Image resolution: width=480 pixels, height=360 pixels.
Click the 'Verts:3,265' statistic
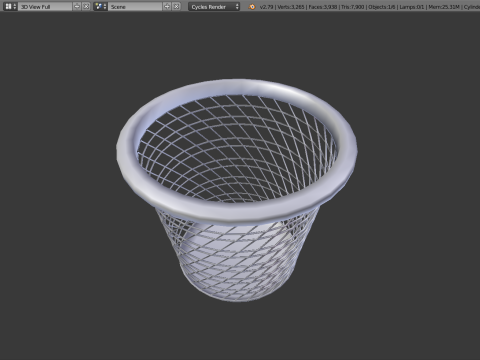pos(291,7)
